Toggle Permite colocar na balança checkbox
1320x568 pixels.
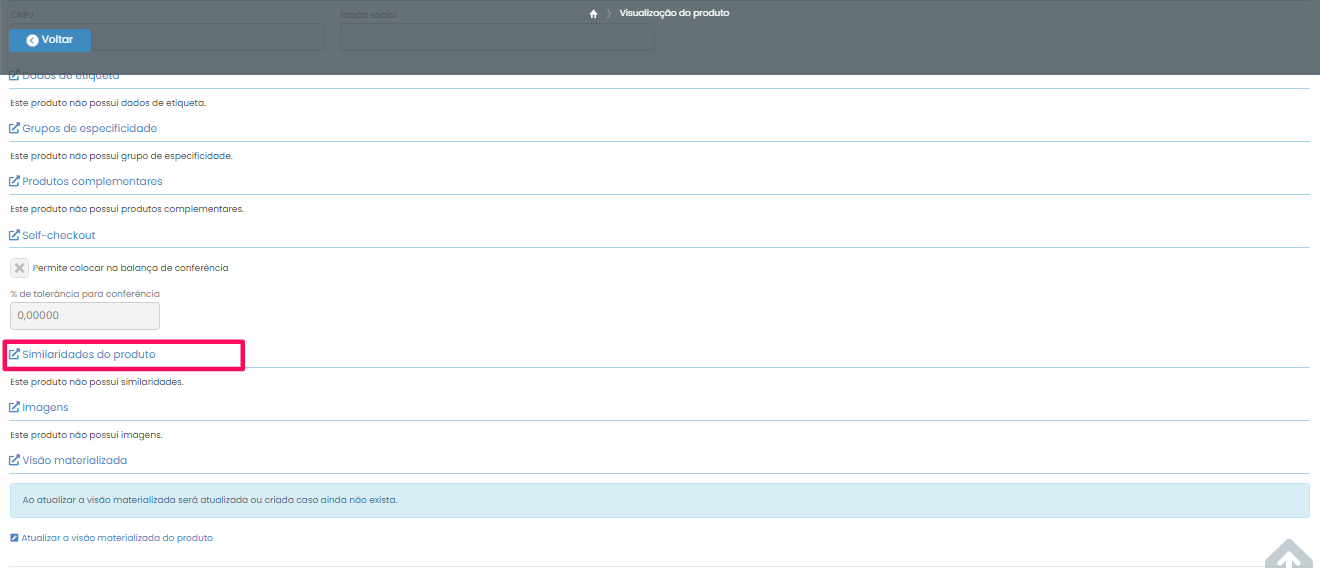click(x=19, y=268)
